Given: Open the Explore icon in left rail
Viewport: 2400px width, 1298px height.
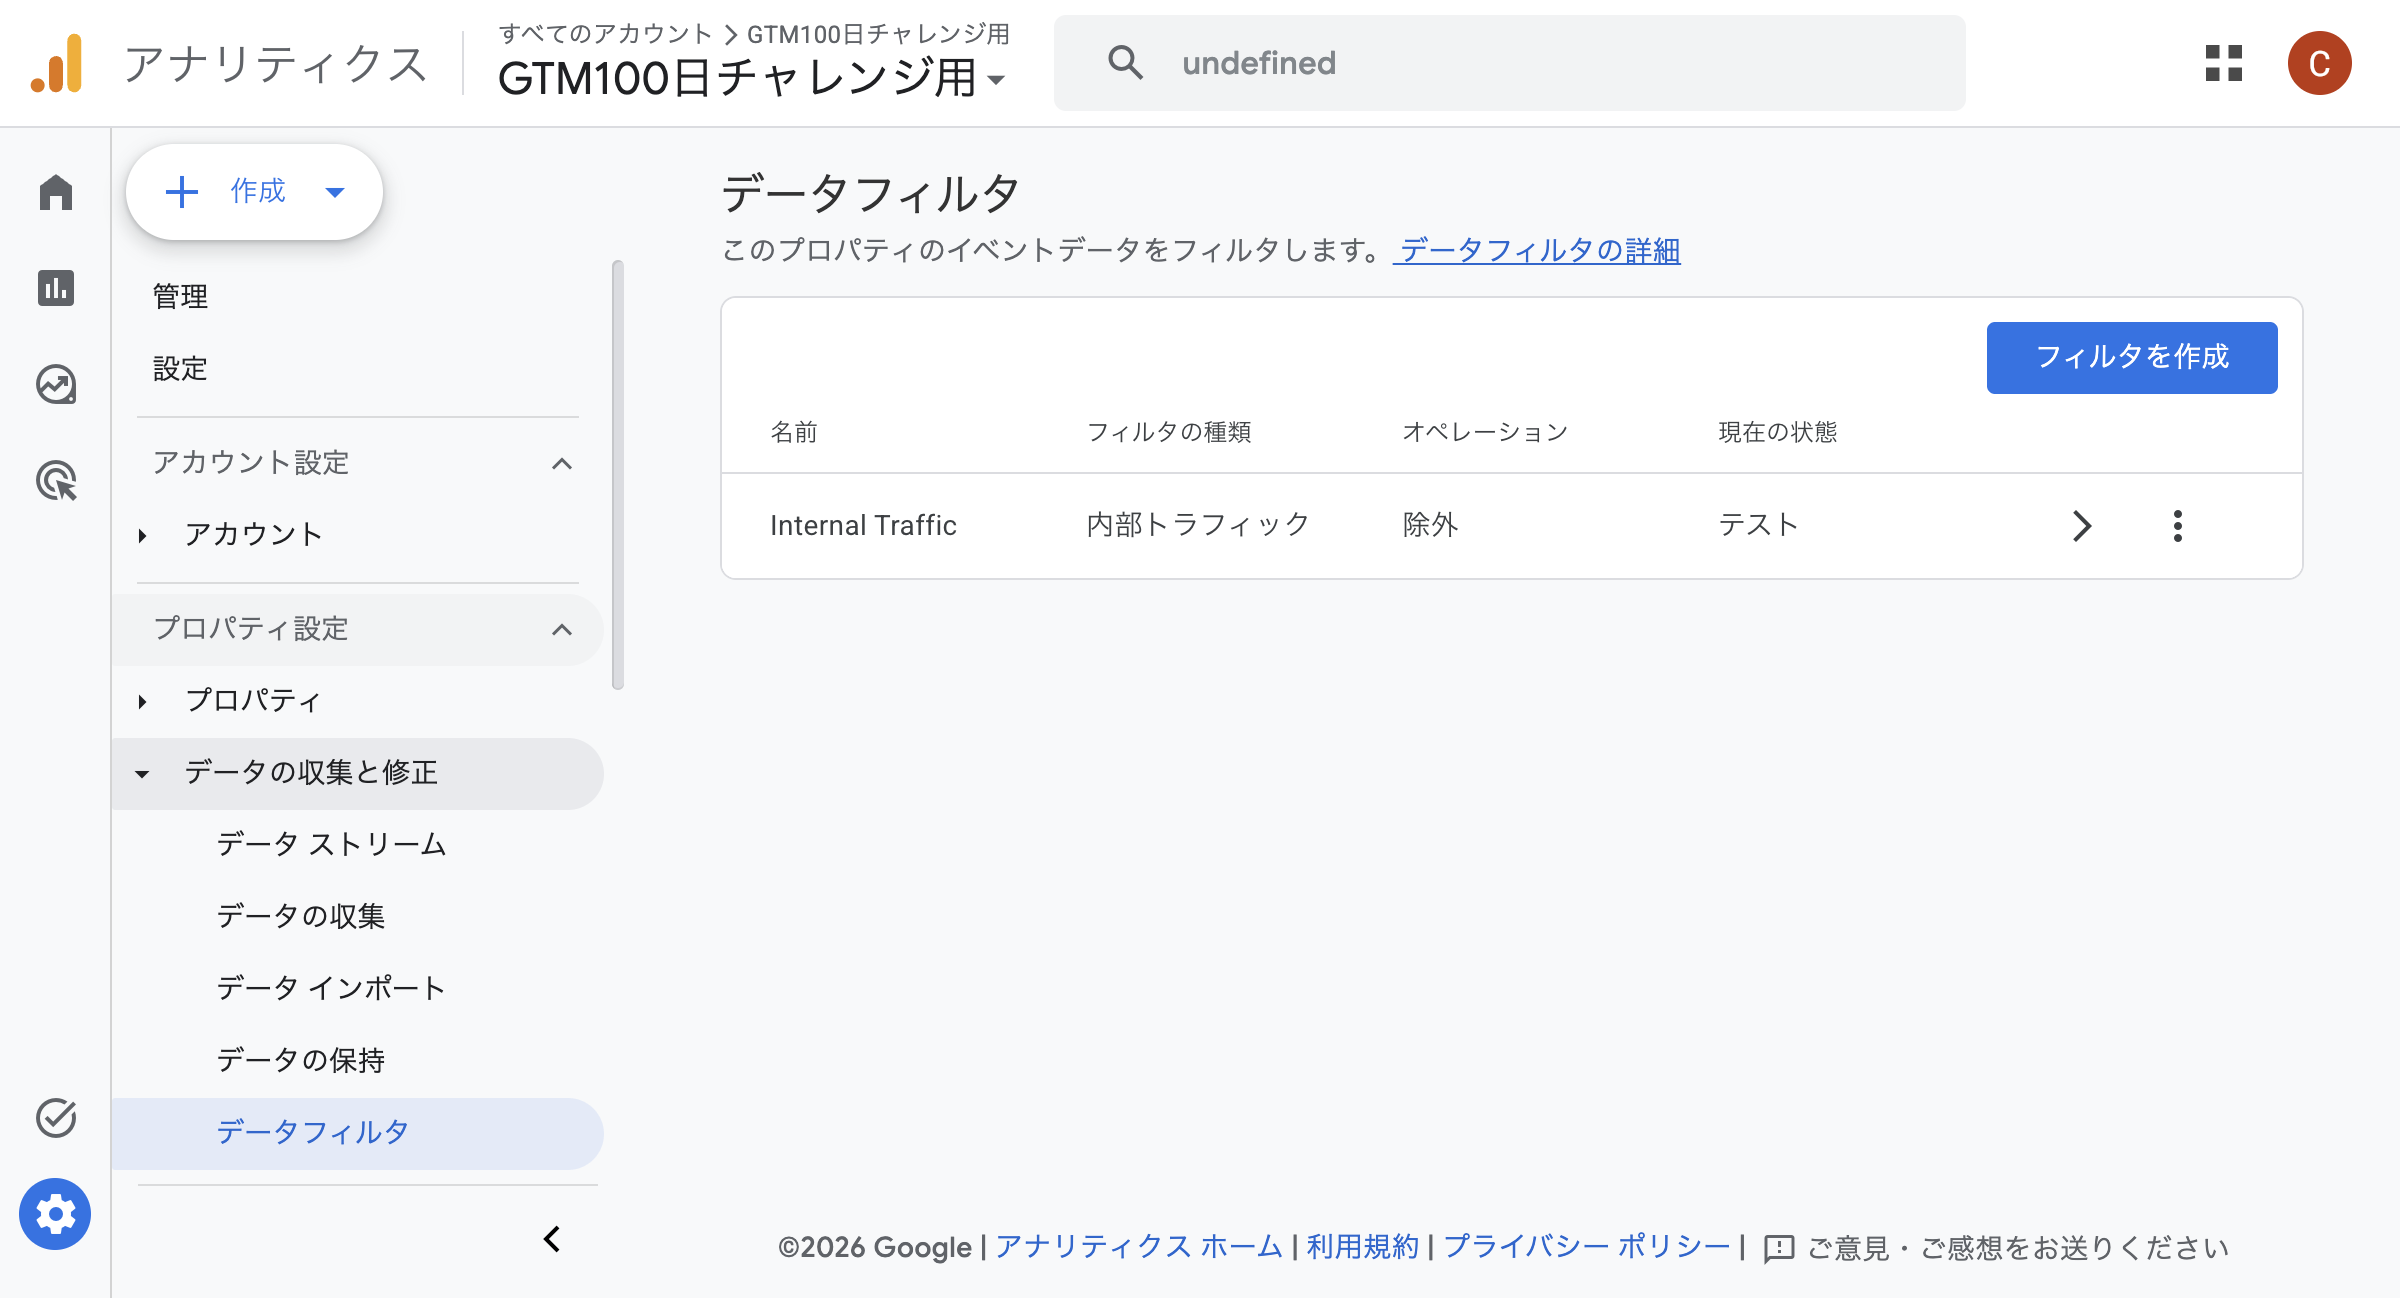Looking at the screenshot, I should [56, 384].
